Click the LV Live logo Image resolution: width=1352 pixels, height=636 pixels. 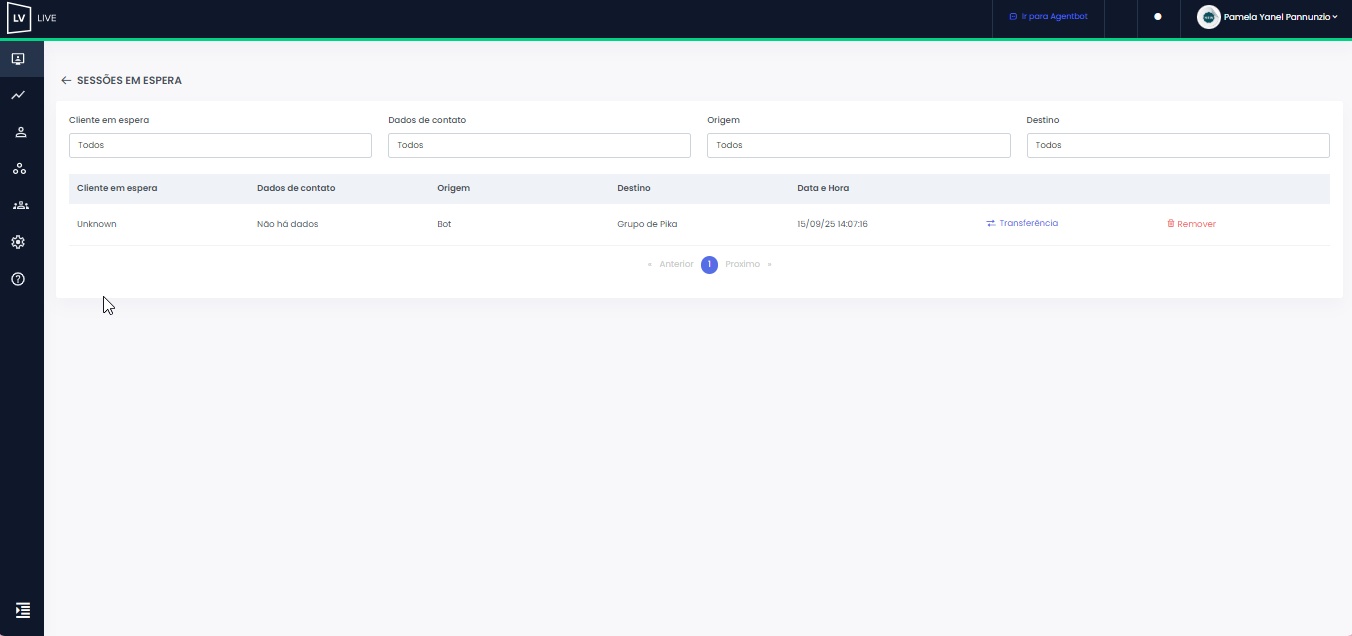pyautogui.click(x=32, y=18)
